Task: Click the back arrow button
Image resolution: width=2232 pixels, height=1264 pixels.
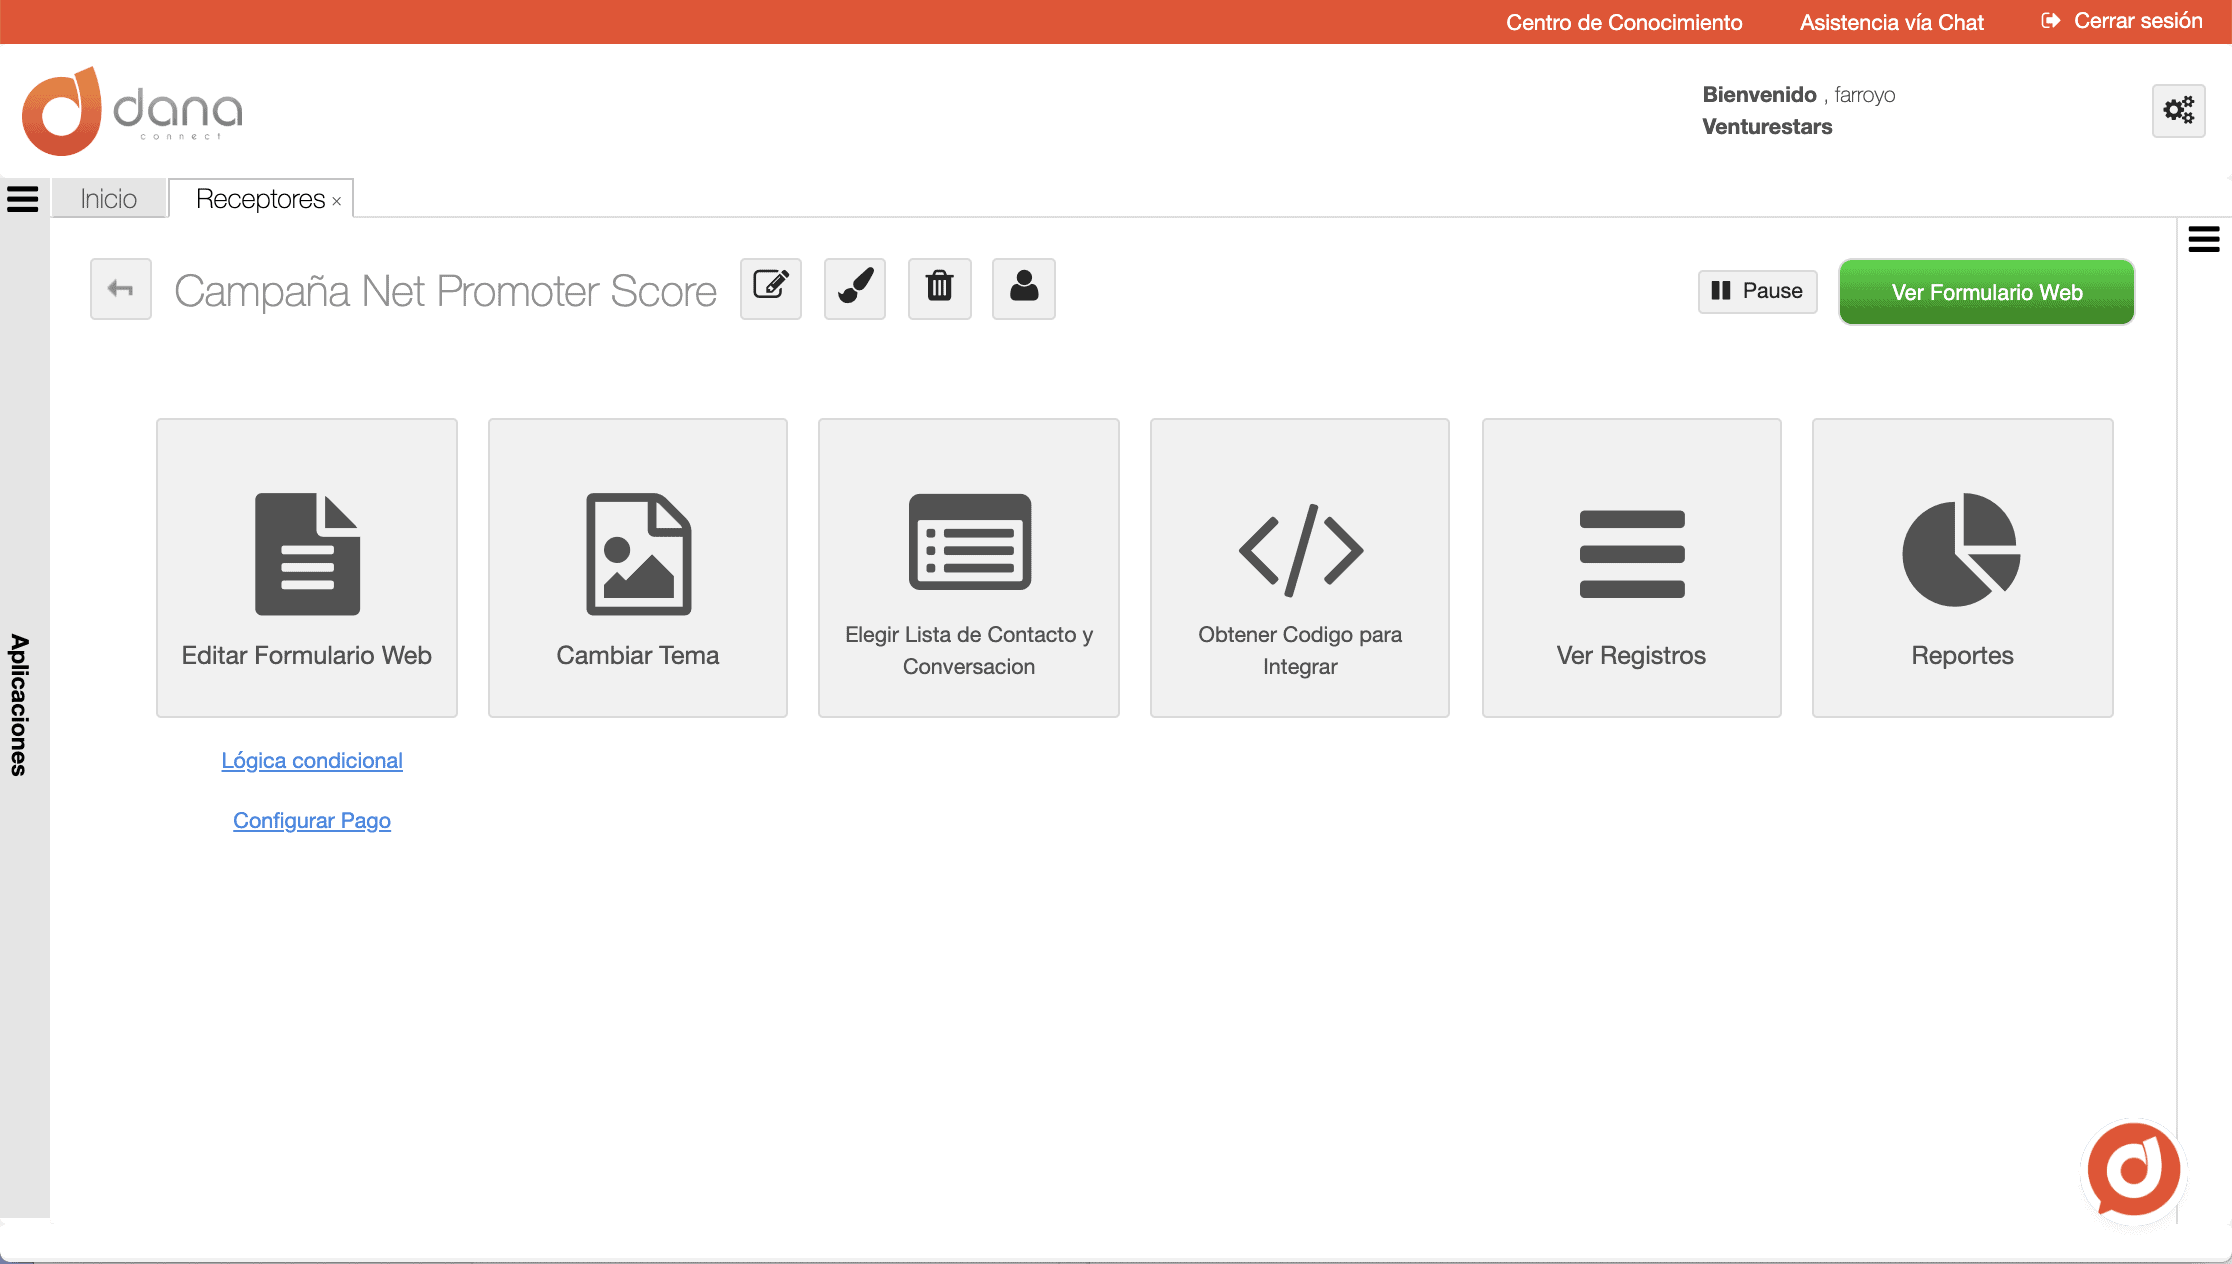Action: coord(121,289)
